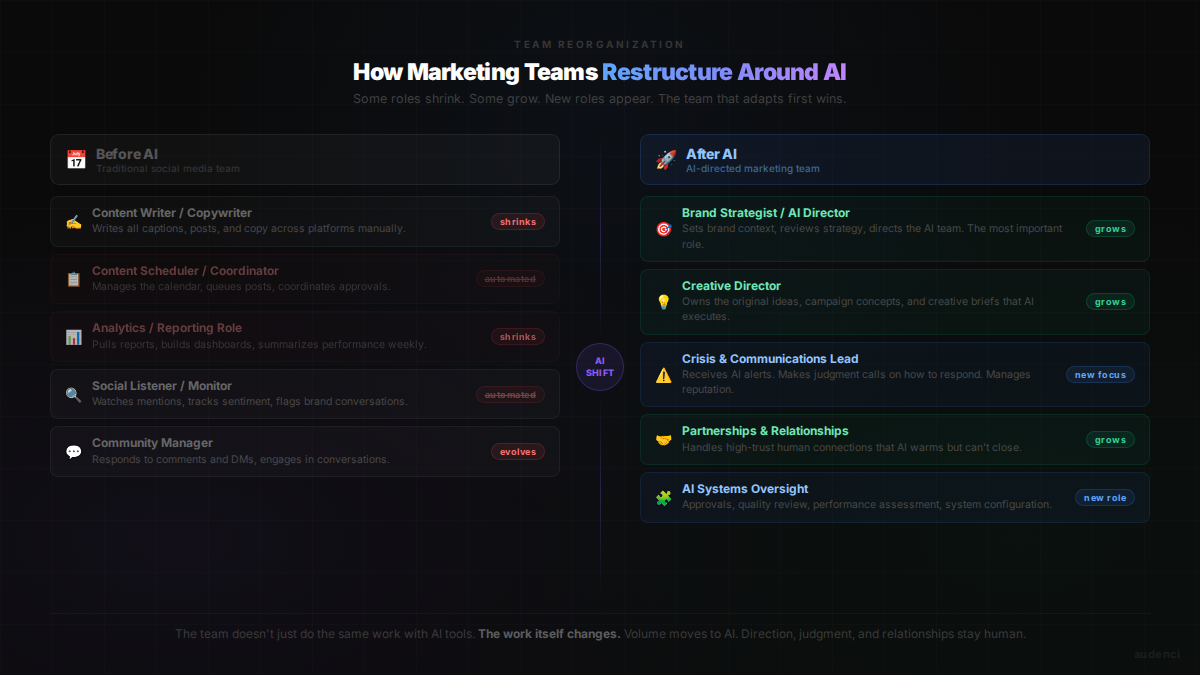Click the new focus tag on Crisis Lead
Viewport: 1200px width, 675px height.
point(1100,375)
